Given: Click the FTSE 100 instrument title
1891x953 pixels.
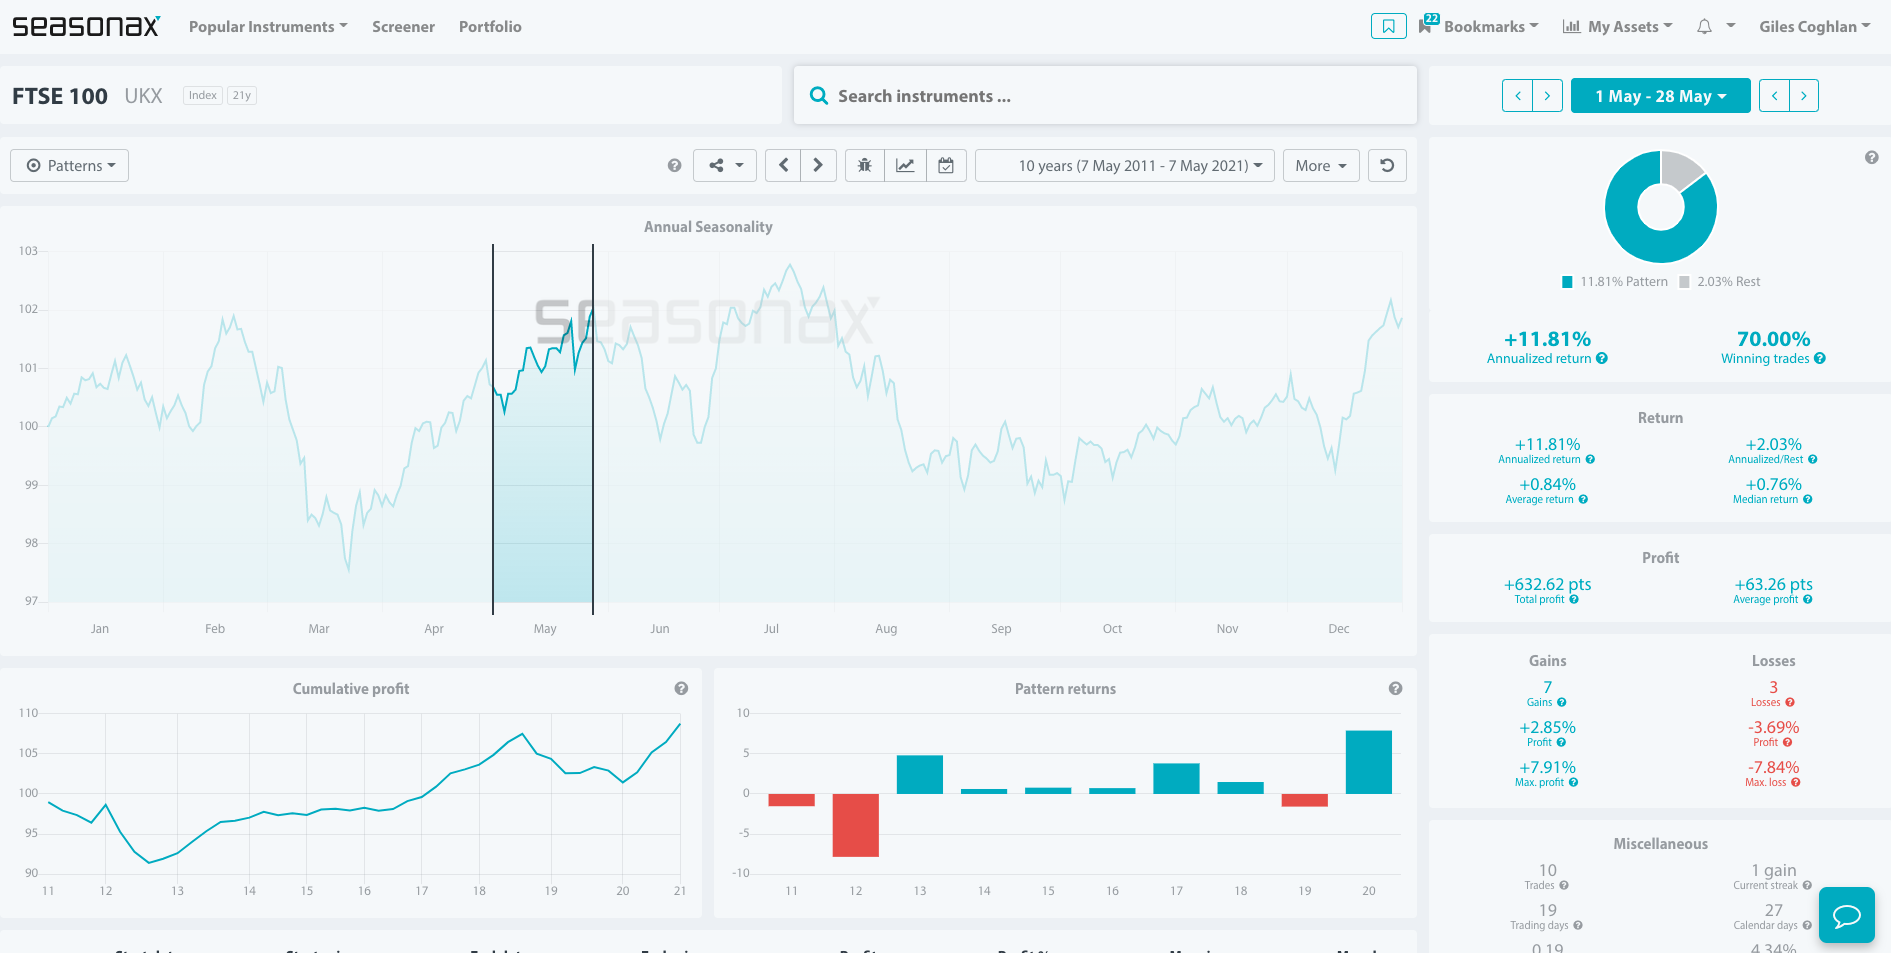Looking at the screenshot, I should coord(60,96).
